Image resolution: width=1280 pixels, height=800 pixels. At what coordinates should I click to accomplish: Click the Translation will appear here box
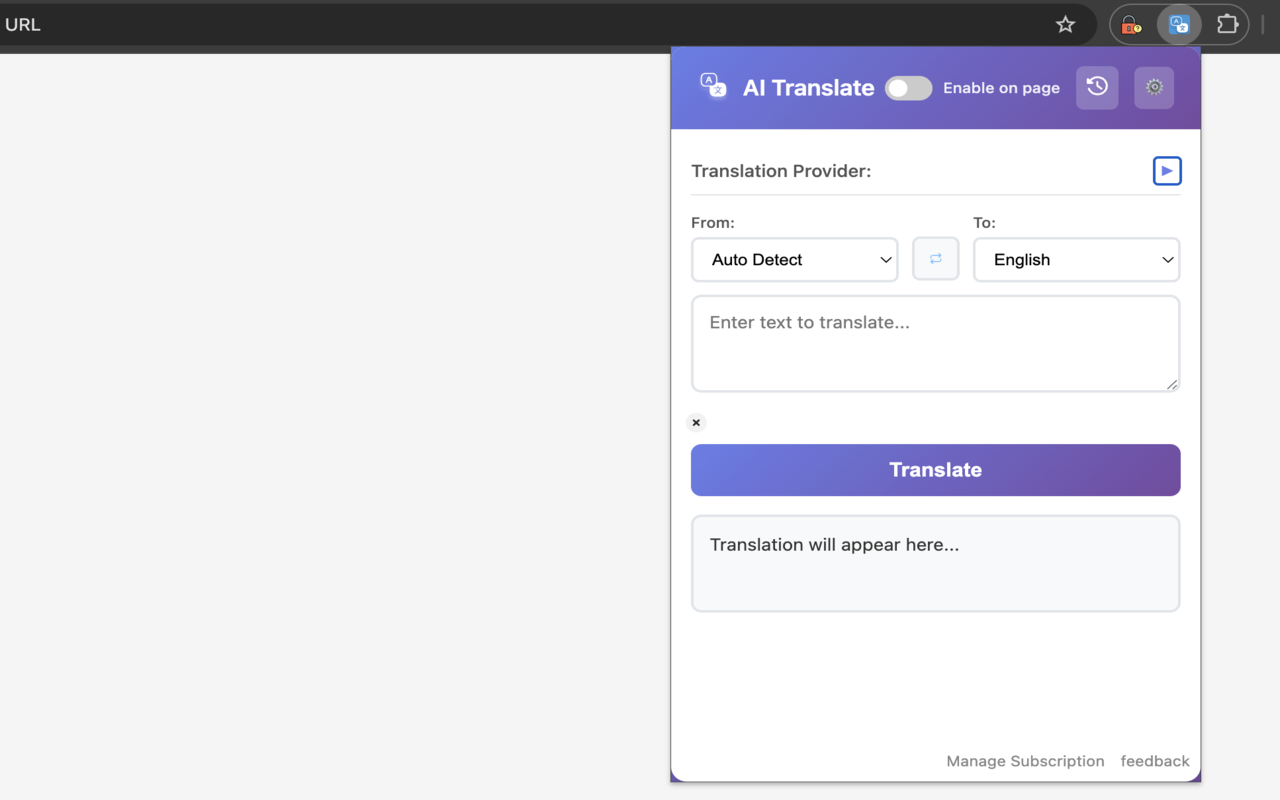[x=935, y=563]
